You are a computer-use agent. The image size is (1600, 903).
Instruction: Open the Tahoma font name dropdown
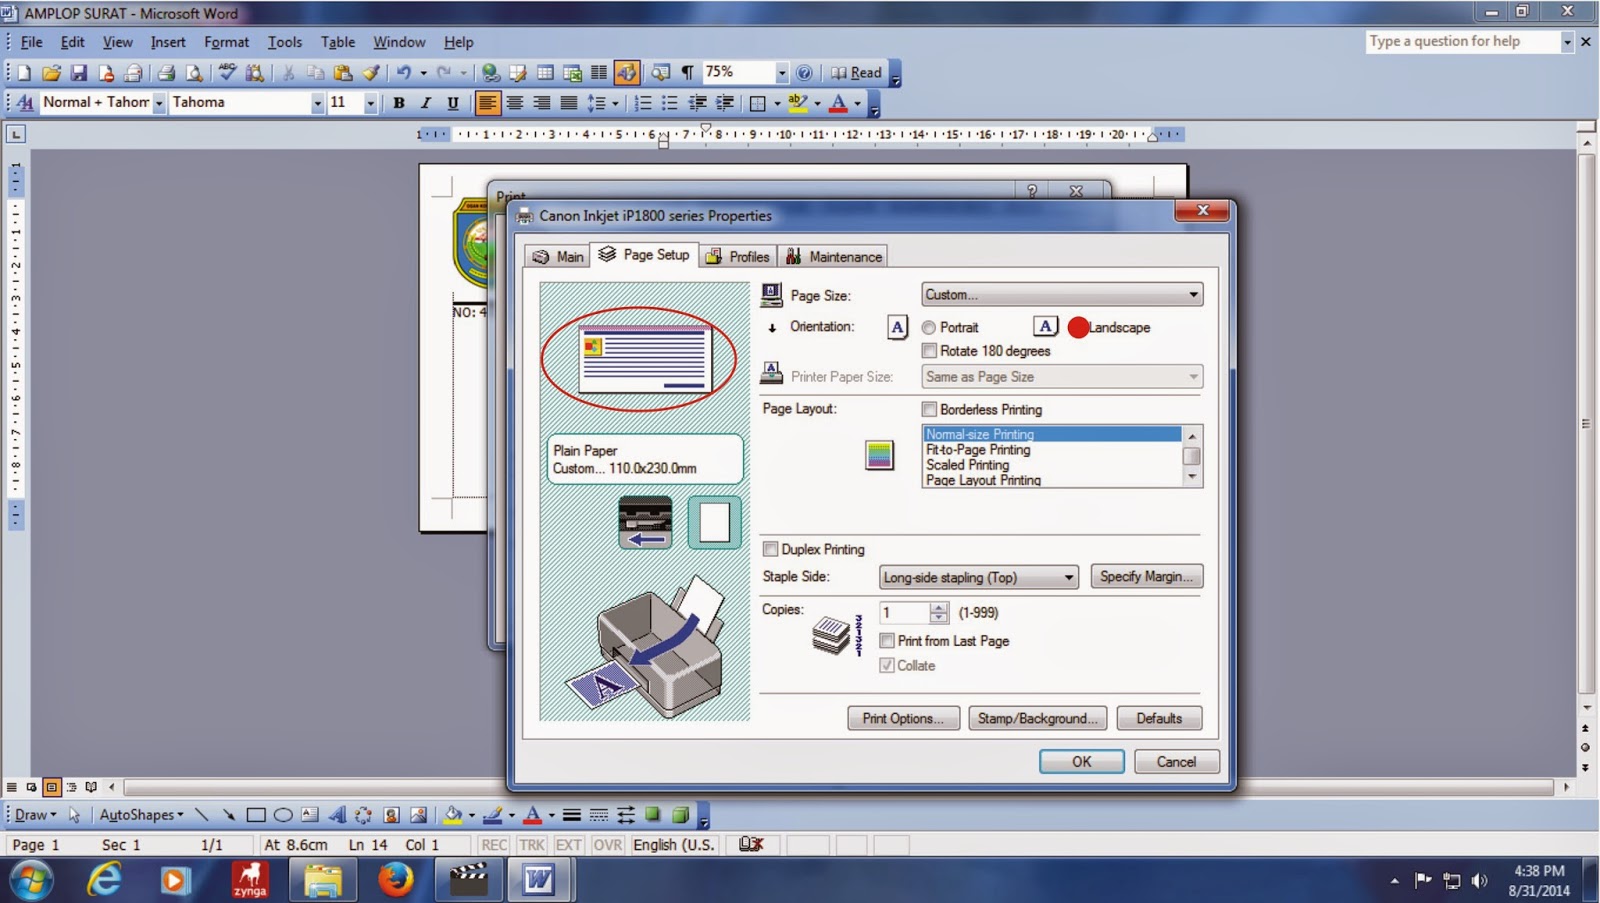tap(317, 103)
